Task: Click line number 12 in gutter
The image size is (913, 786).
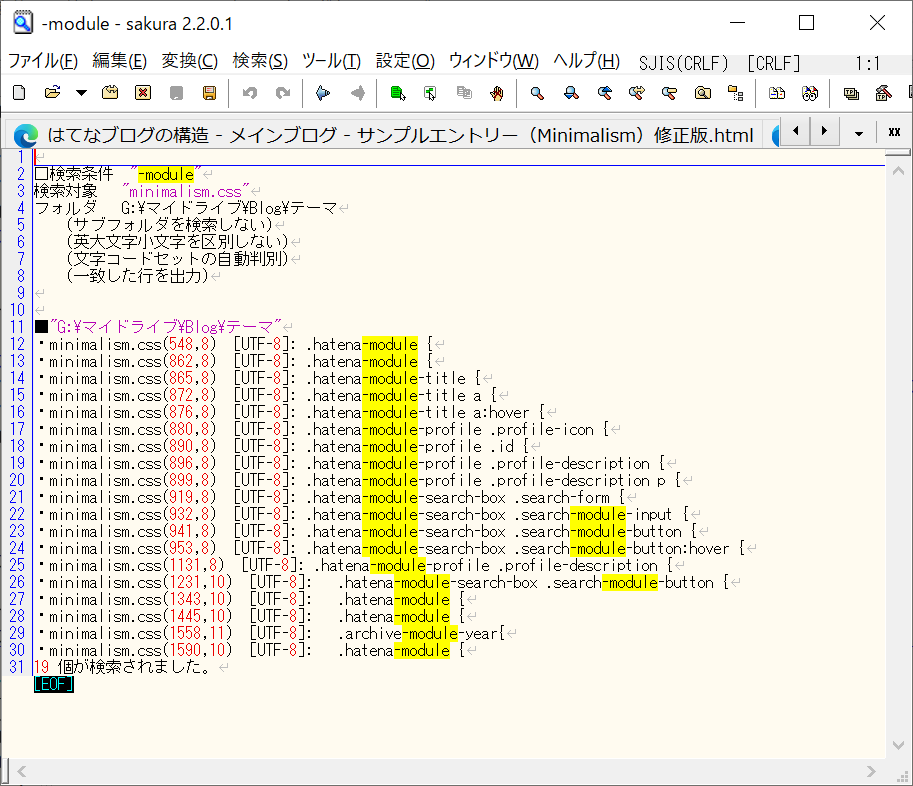Action: tap(17, 345)
